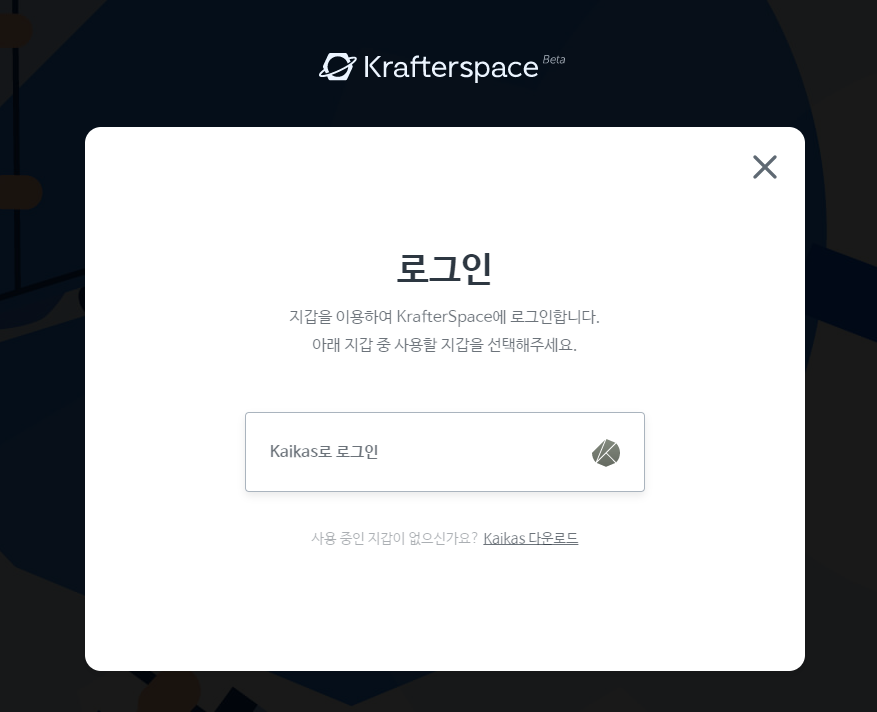Viewport: 877px width, 712px height.
Task: Click the 사용 중인 지갑이 없으신가요 text
Action: [394, 538]
